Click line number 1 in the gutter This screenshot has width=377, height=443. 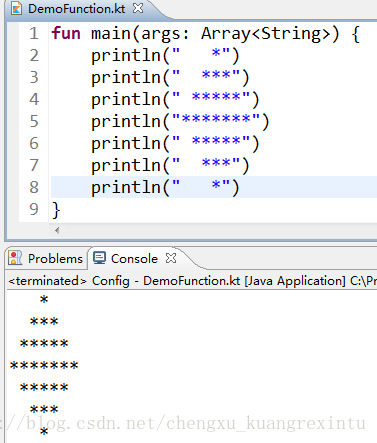34,34
